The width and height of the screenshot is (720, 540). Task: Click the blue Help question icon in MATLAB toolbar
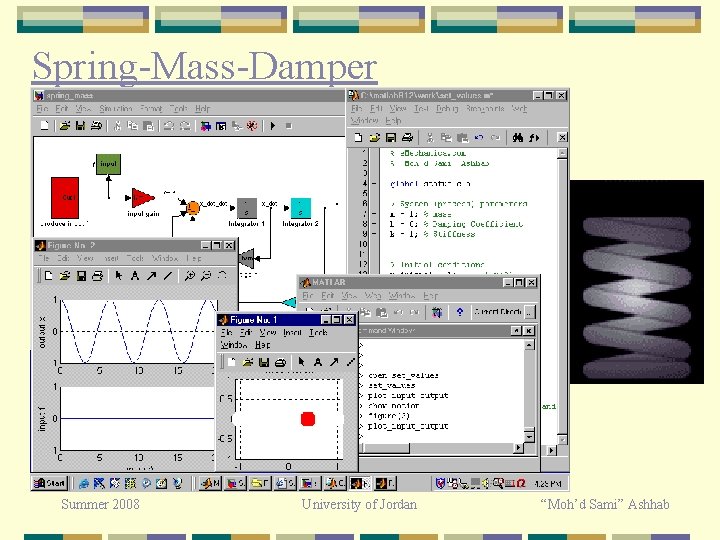(460, 312)
